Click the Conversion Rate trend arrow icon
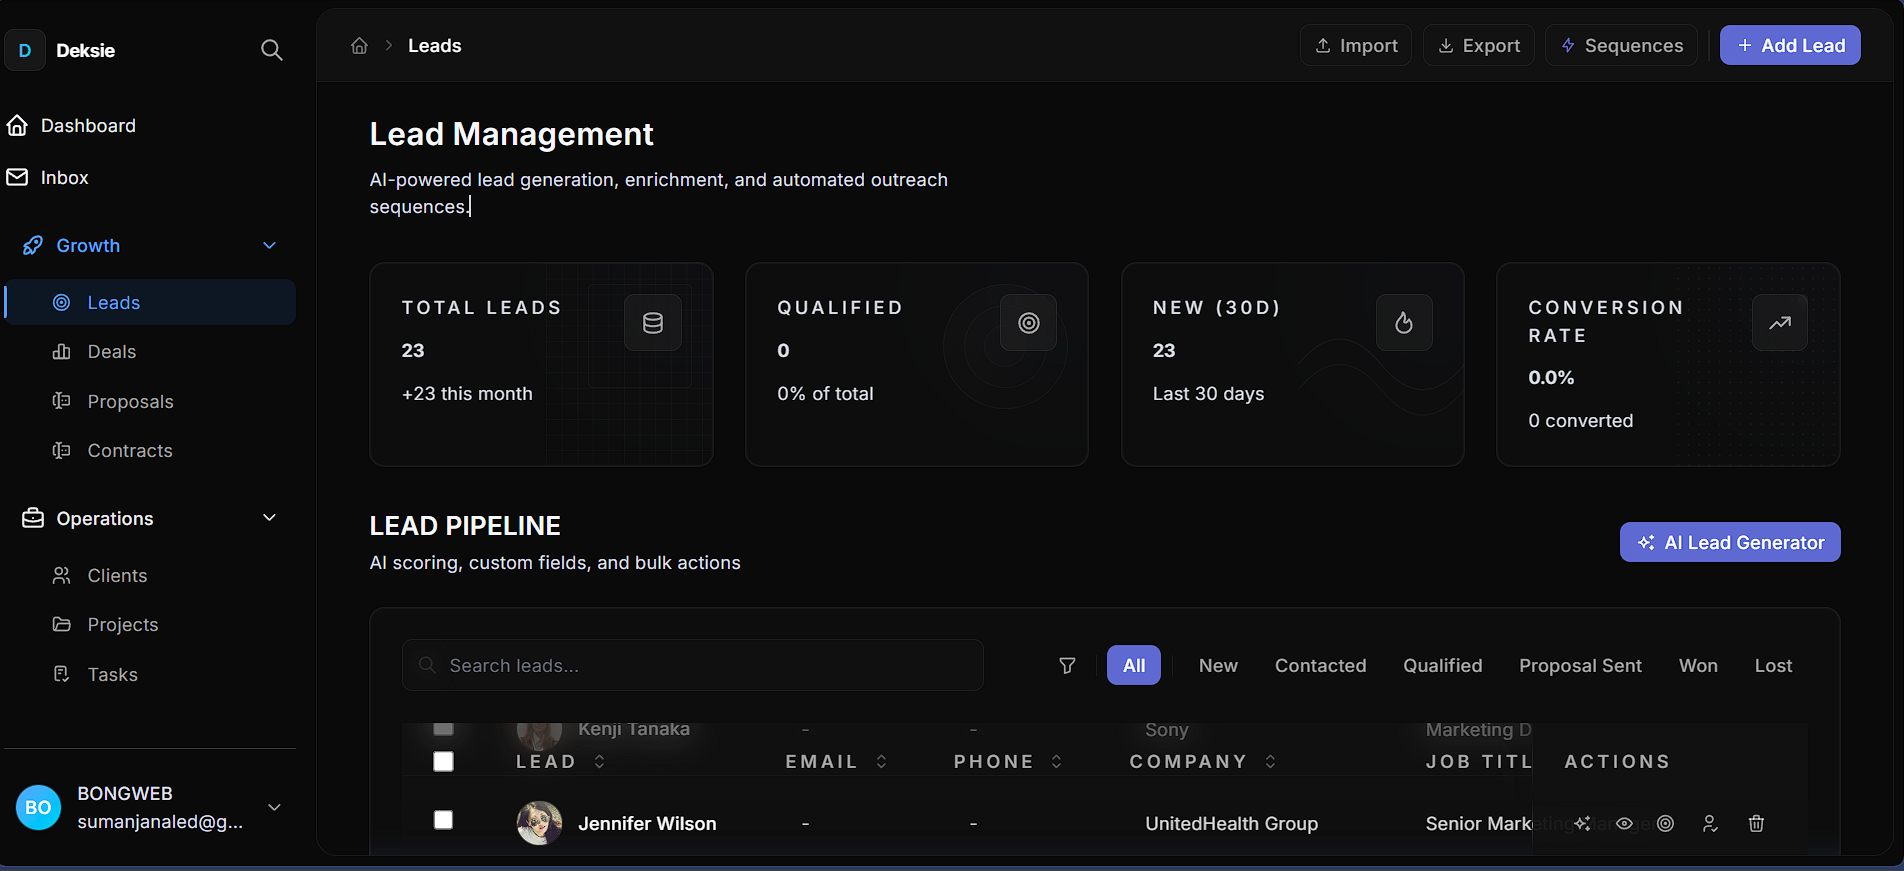This screenshot has height=871, width=1904. [x=1779, y=323]
